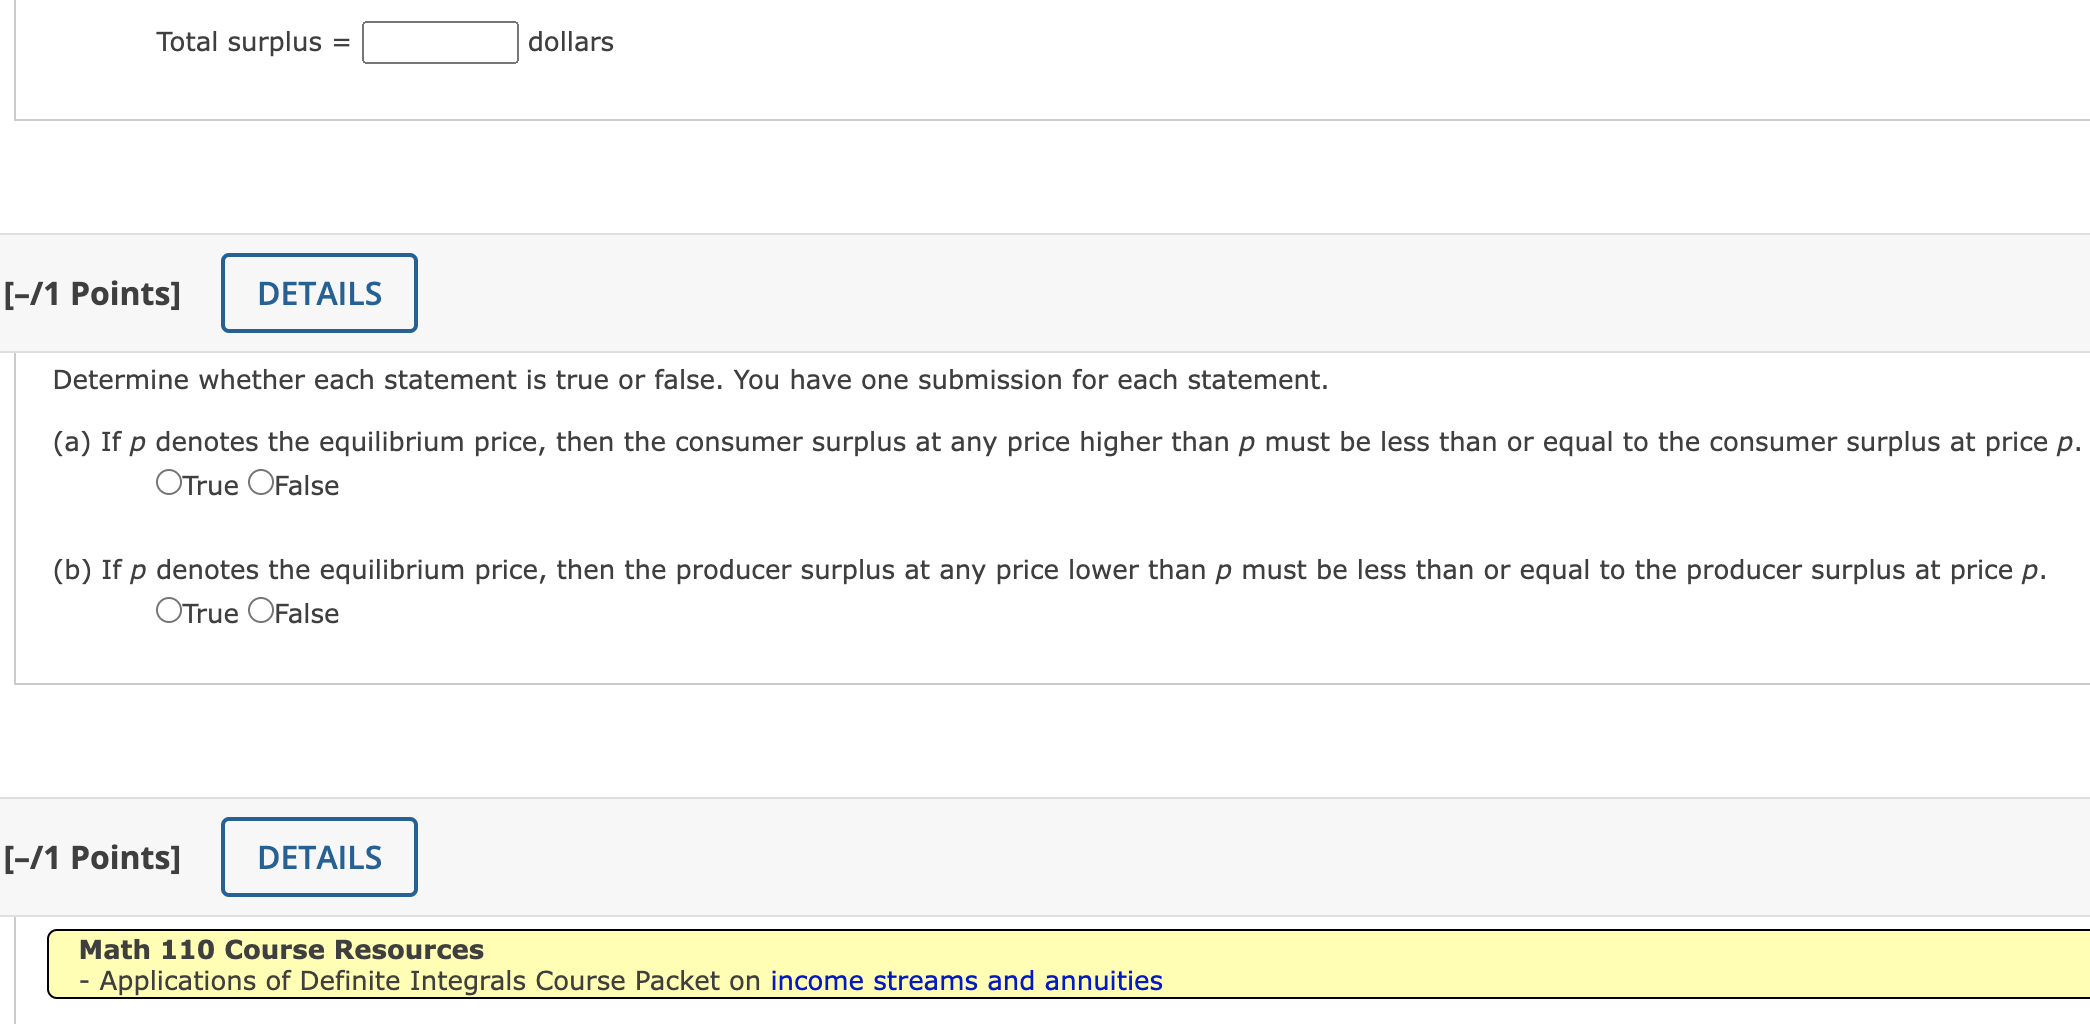This screenshot has width=2090, height=1024.
Task: Click the Math 110 Course Resources heading
Action: 281,949
